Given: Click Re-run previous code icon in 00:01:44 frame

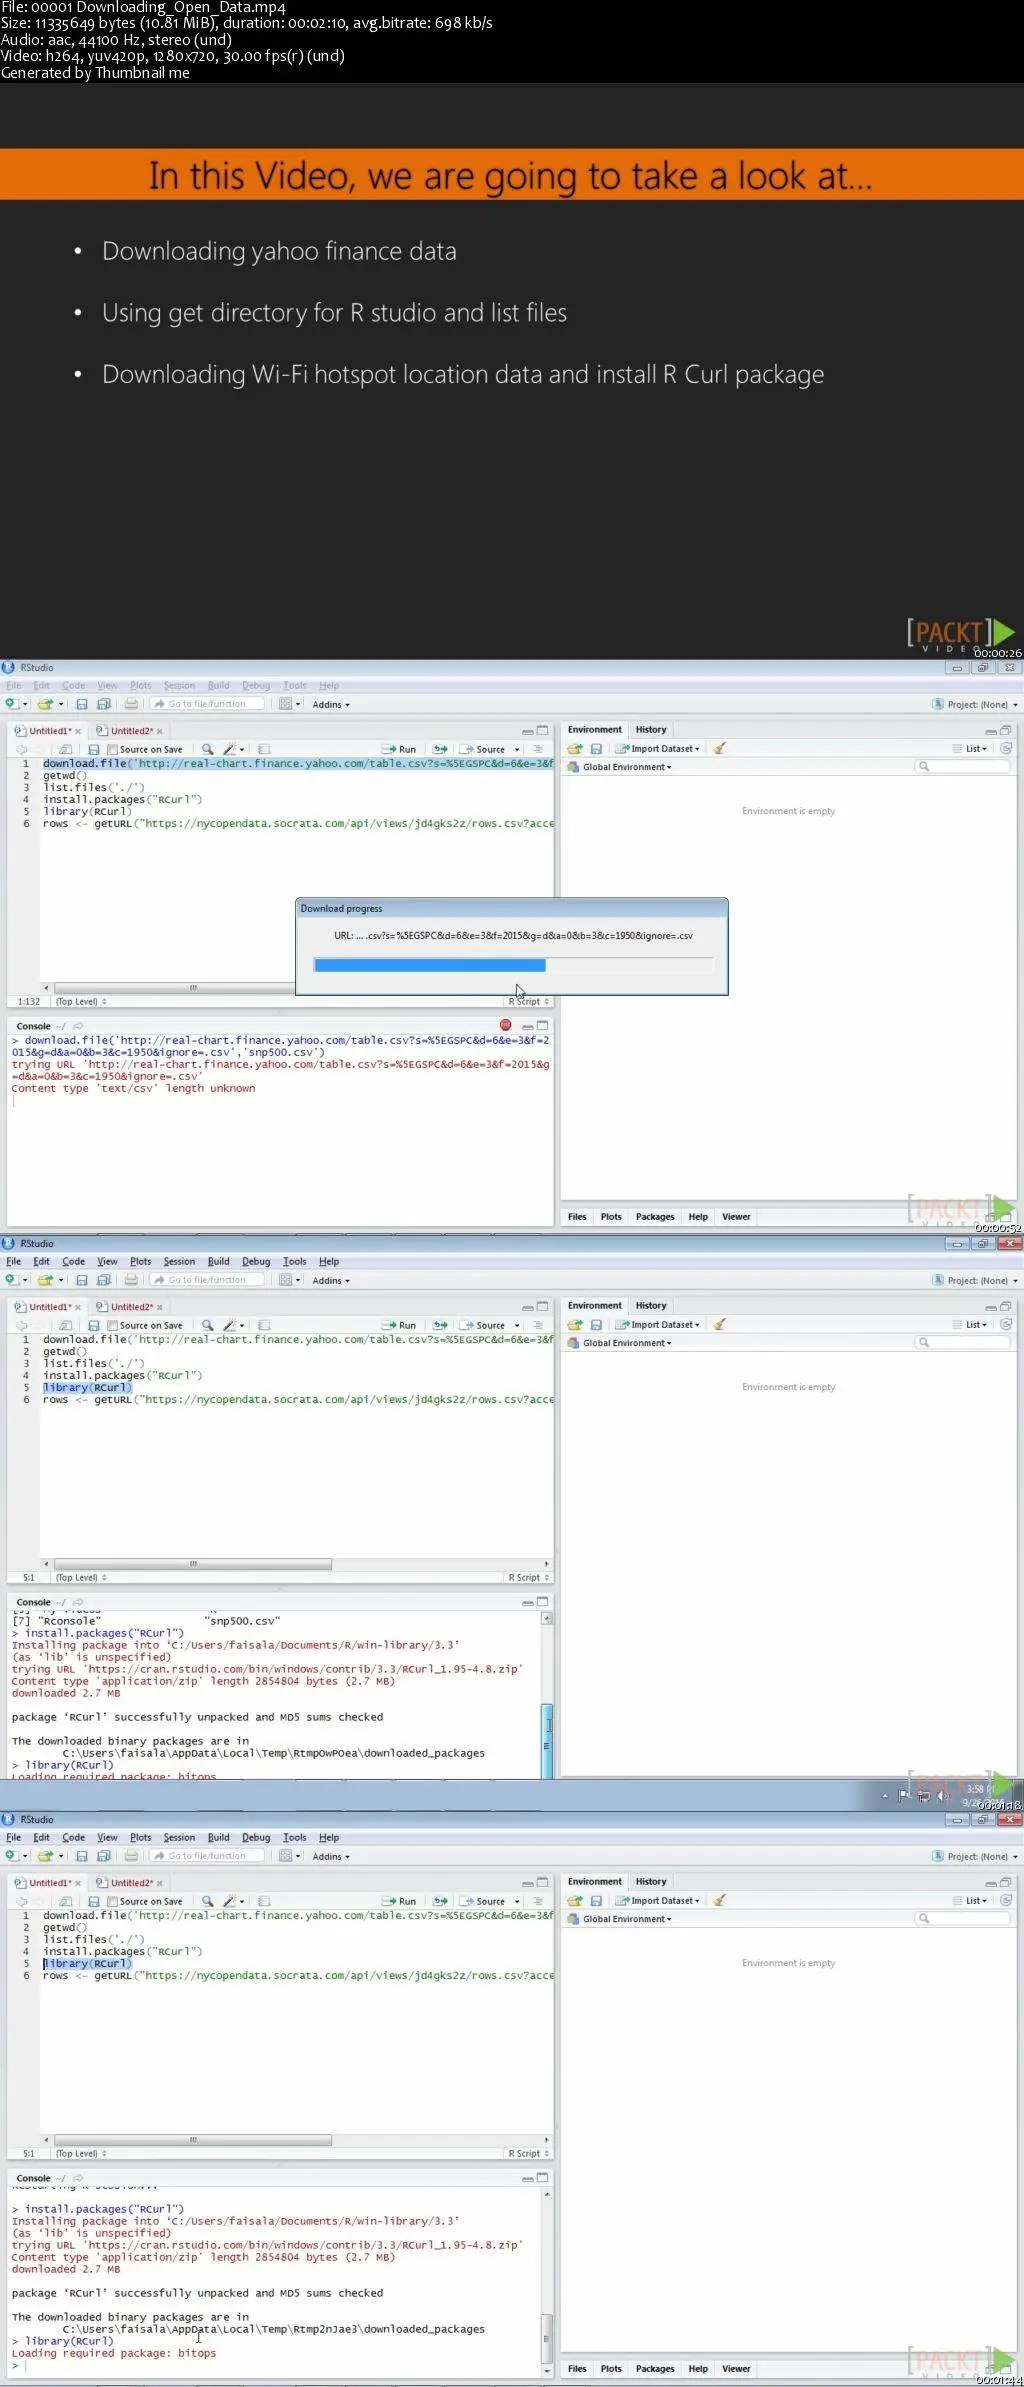Looking at the screenshot, I should click(440, 1901).
